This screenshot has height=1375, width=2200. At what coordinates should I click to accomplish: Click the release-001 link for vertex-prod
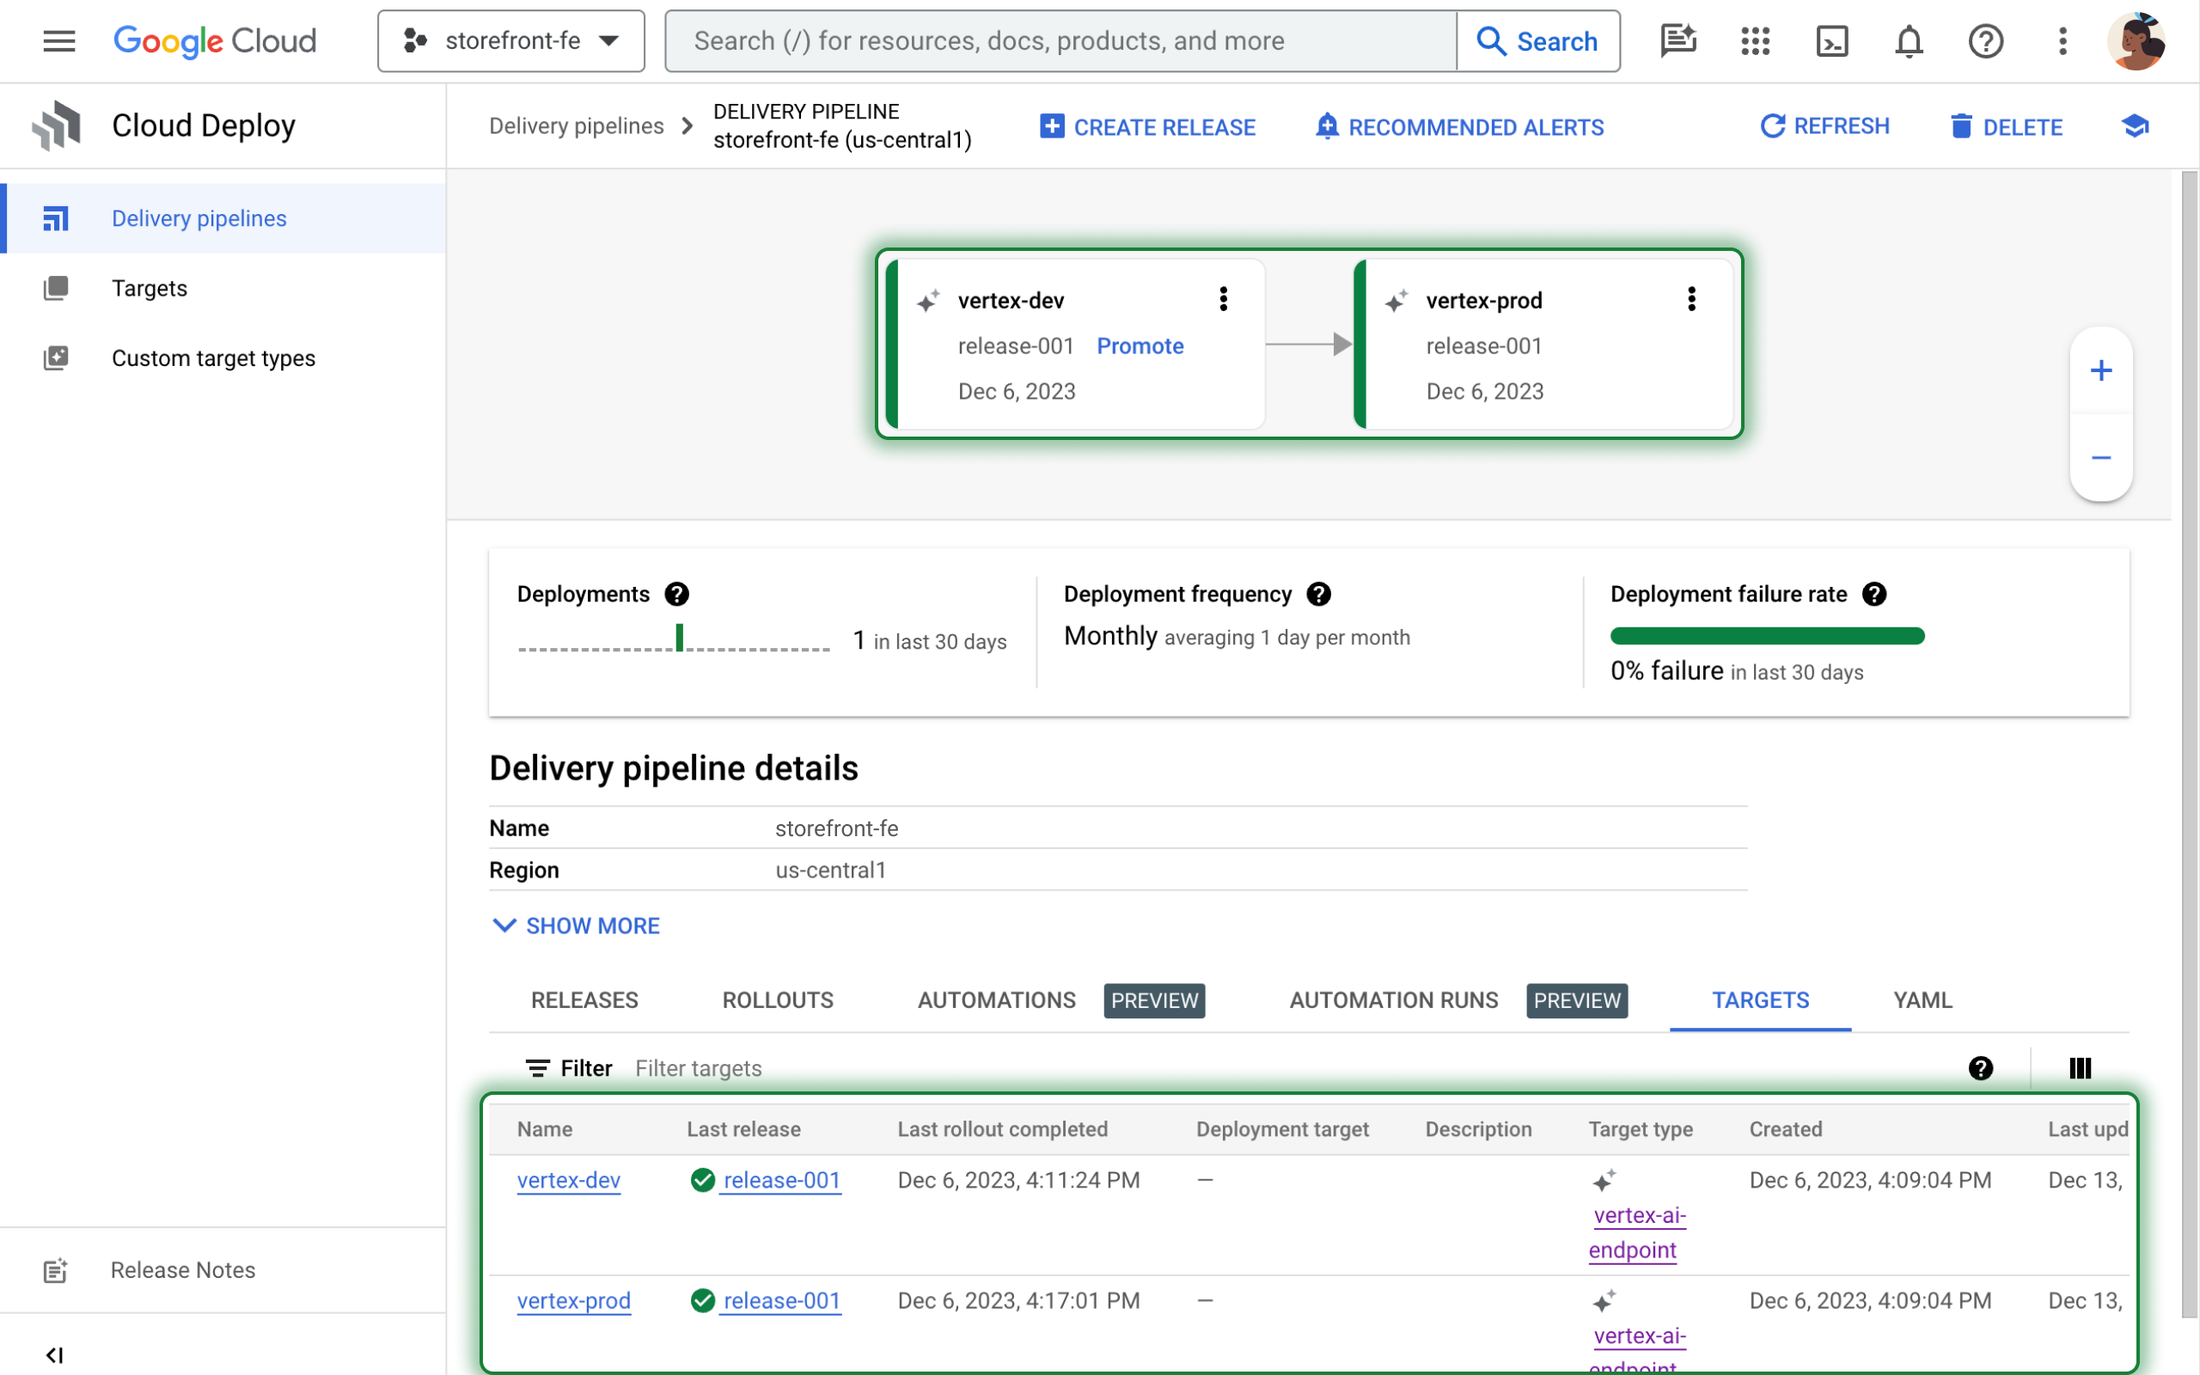tap(781, 1301)
